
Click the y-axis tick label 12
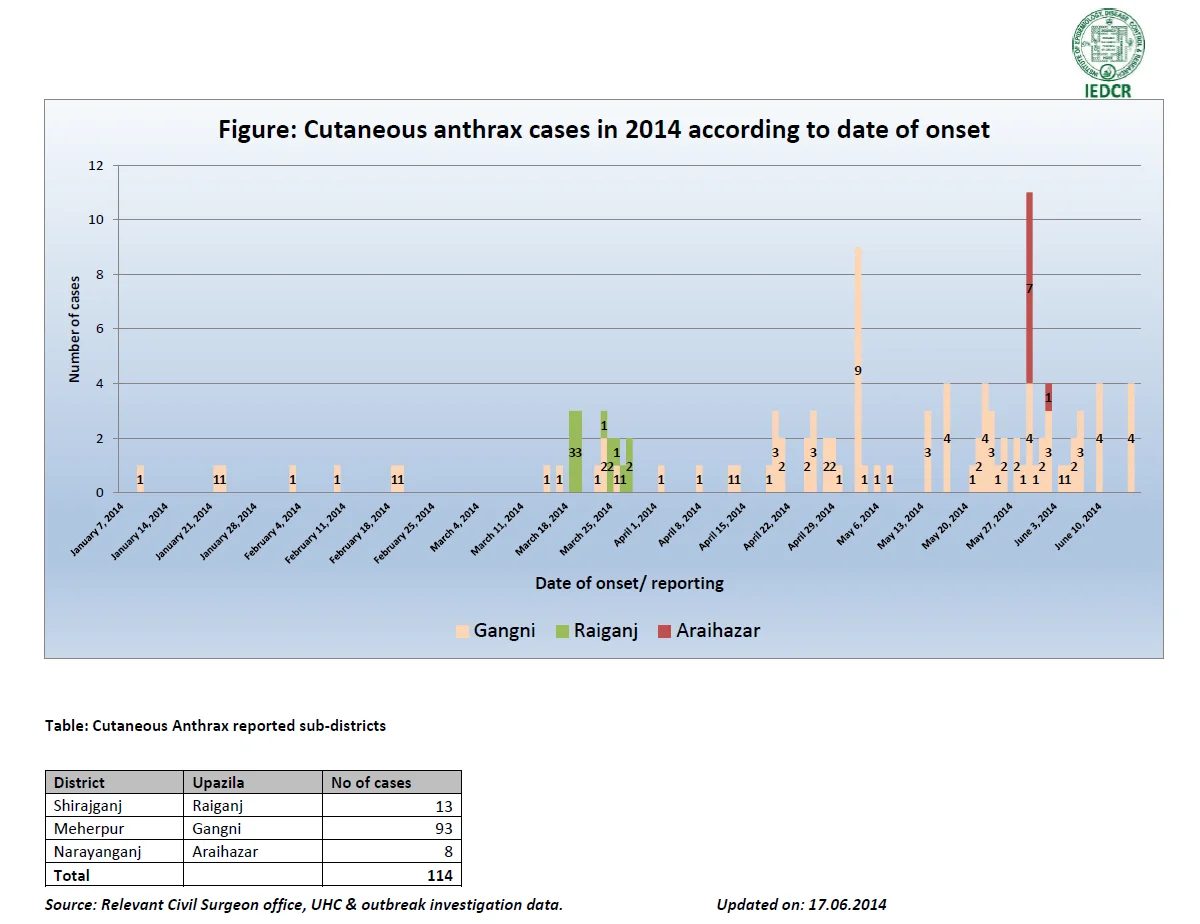tap(96, 165)
